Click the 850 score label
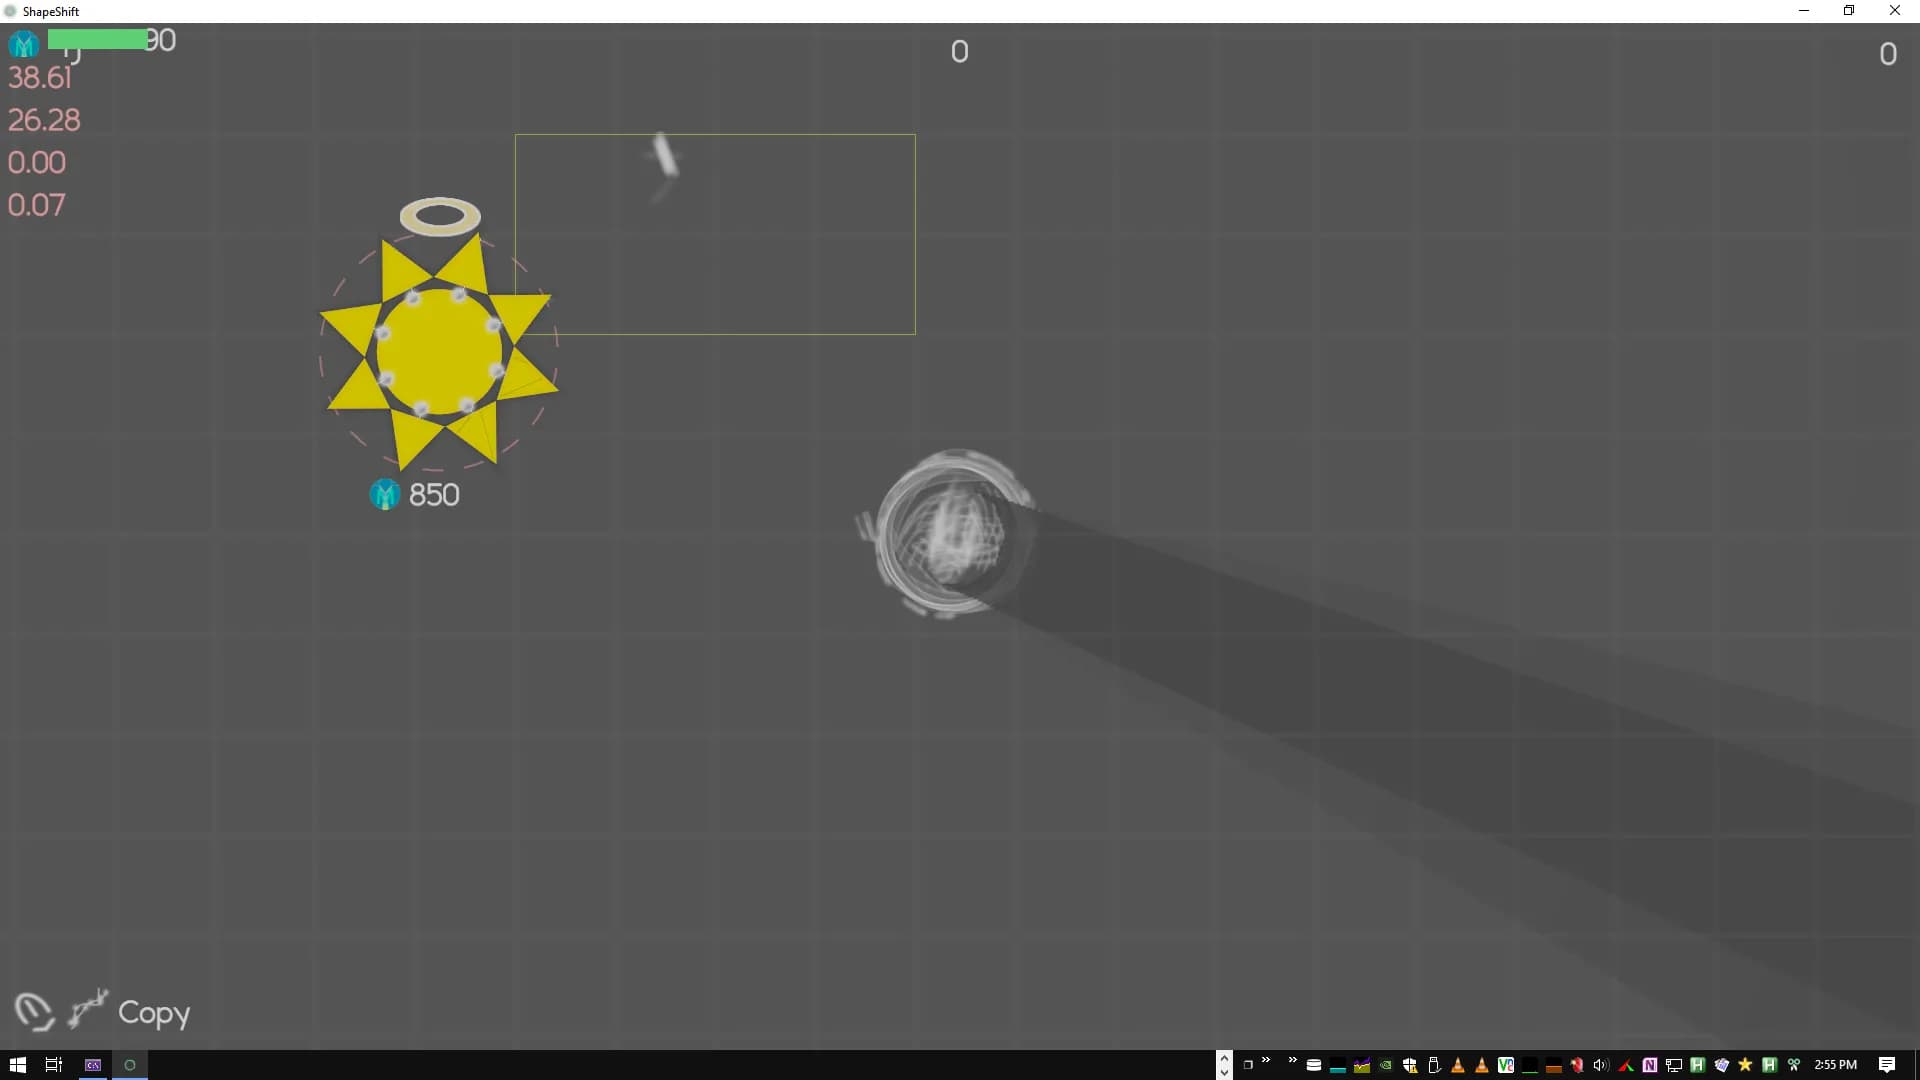 [434, 495]
